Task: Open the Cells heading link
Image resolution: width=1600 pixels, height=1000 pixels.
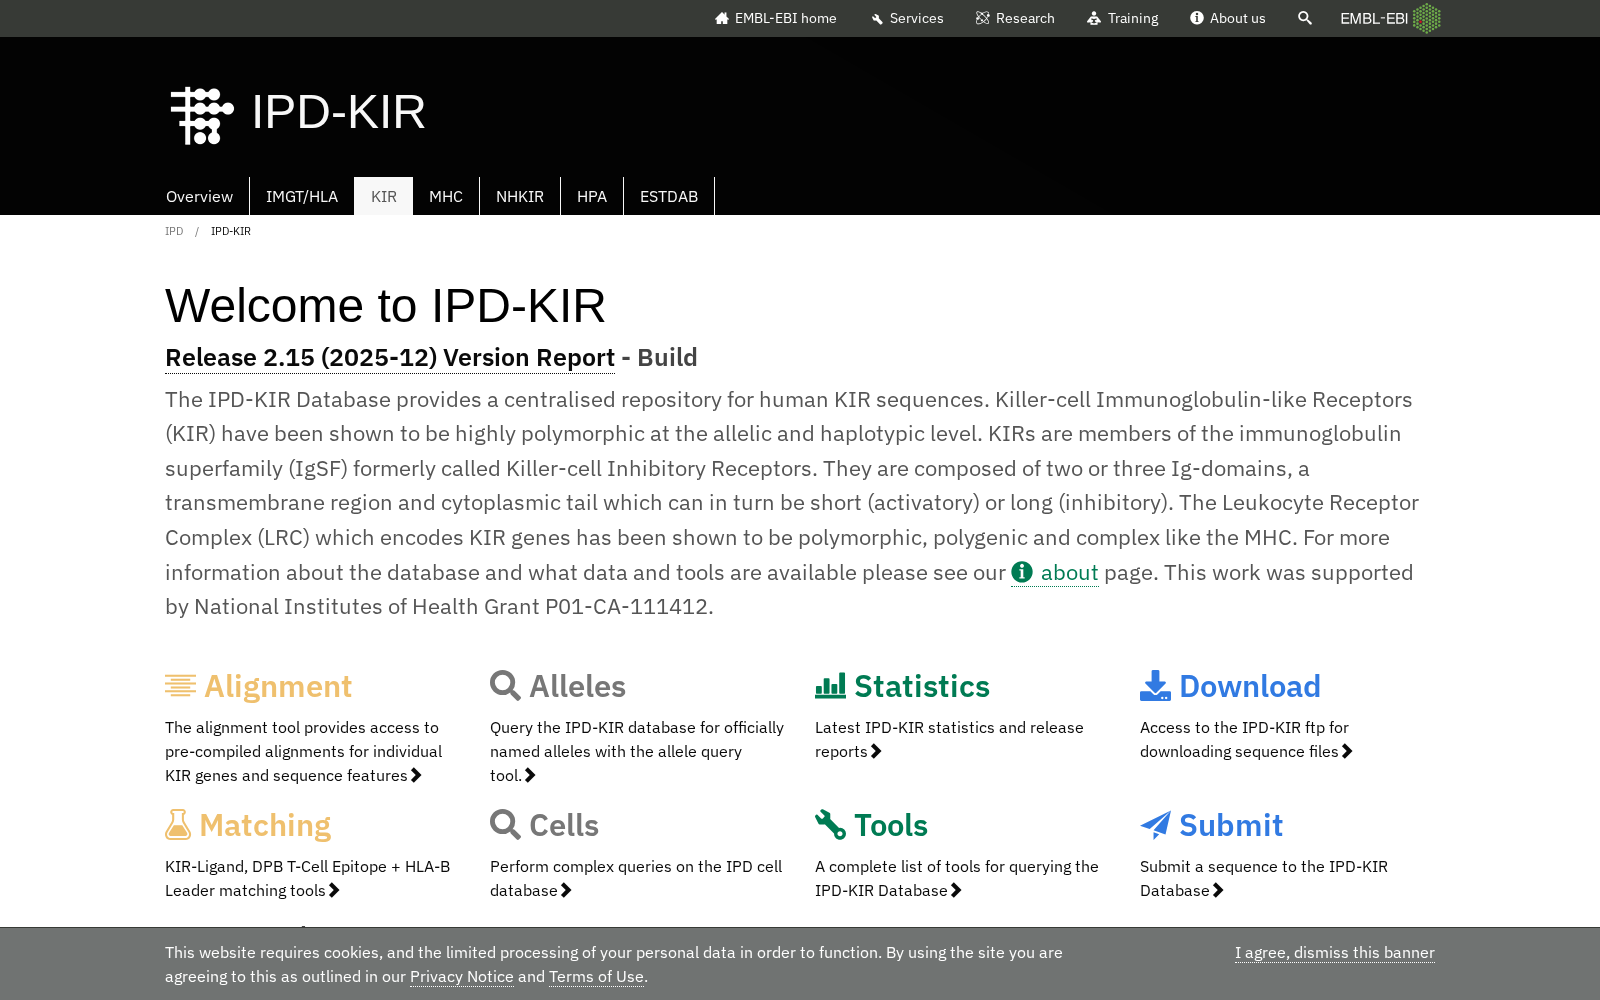Action: point(564,825)
